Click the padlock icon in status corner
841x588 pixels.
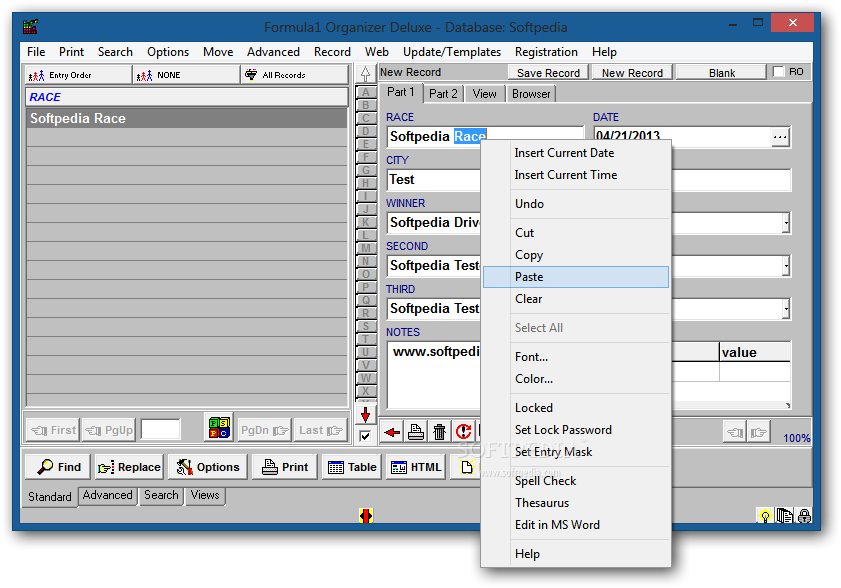tap(804, 516)
